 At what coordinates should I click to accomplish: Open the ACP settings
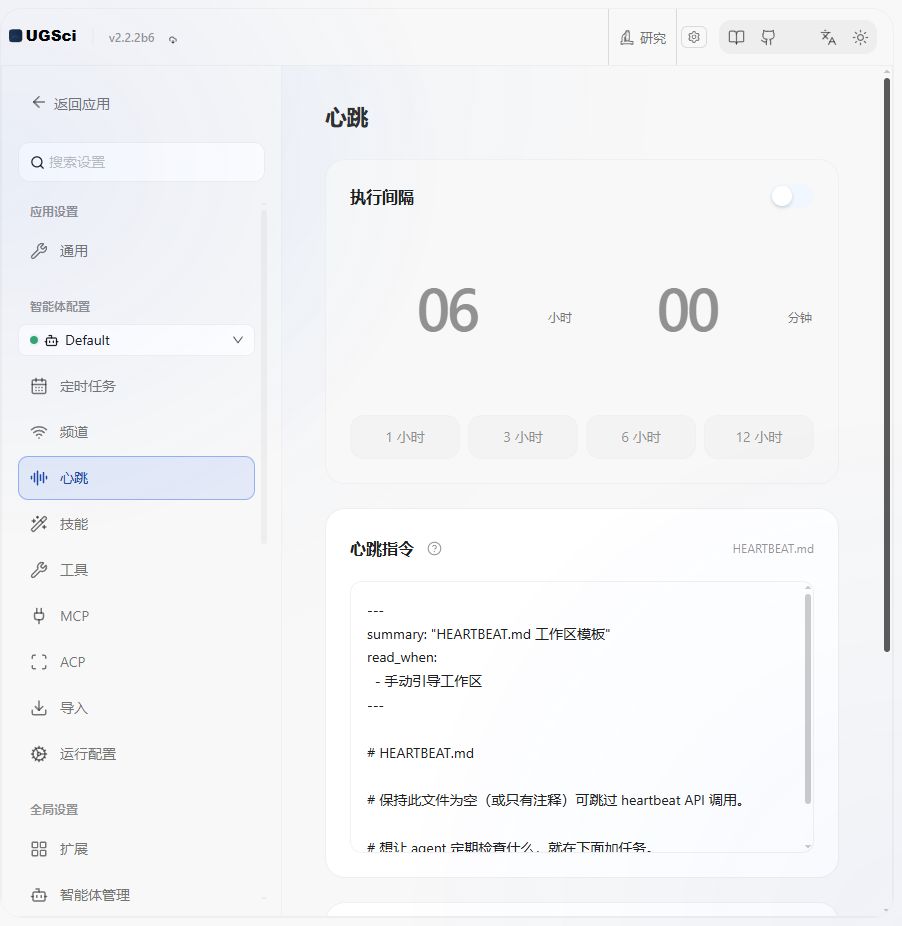coord(136,662)
